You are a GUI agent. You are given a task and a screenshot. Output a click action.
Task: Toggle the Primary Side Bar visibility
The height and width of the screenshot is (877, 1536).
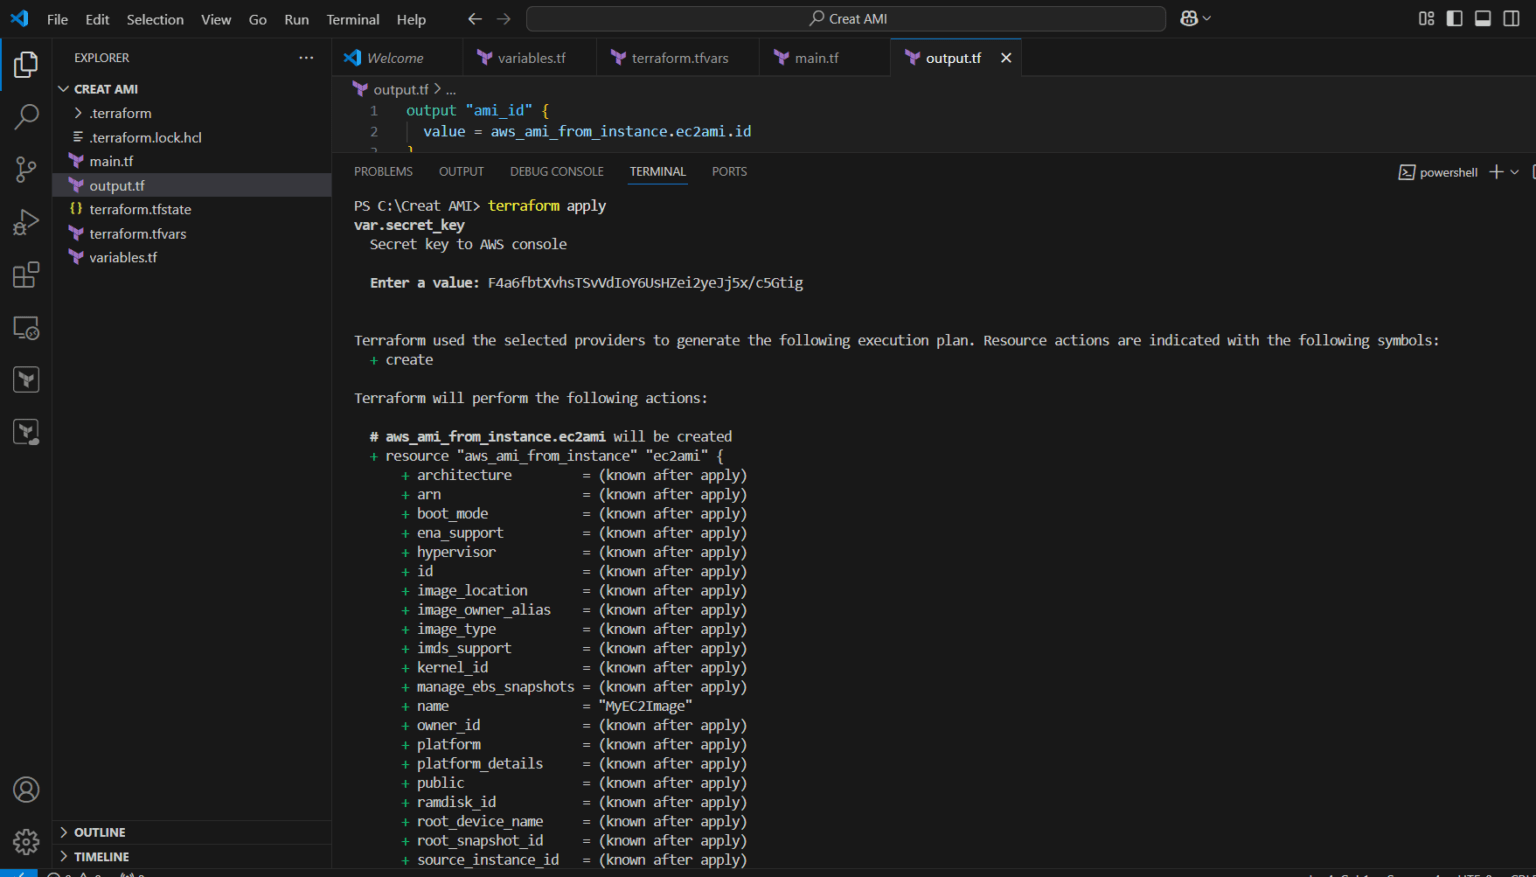[x=1454, y=18]
